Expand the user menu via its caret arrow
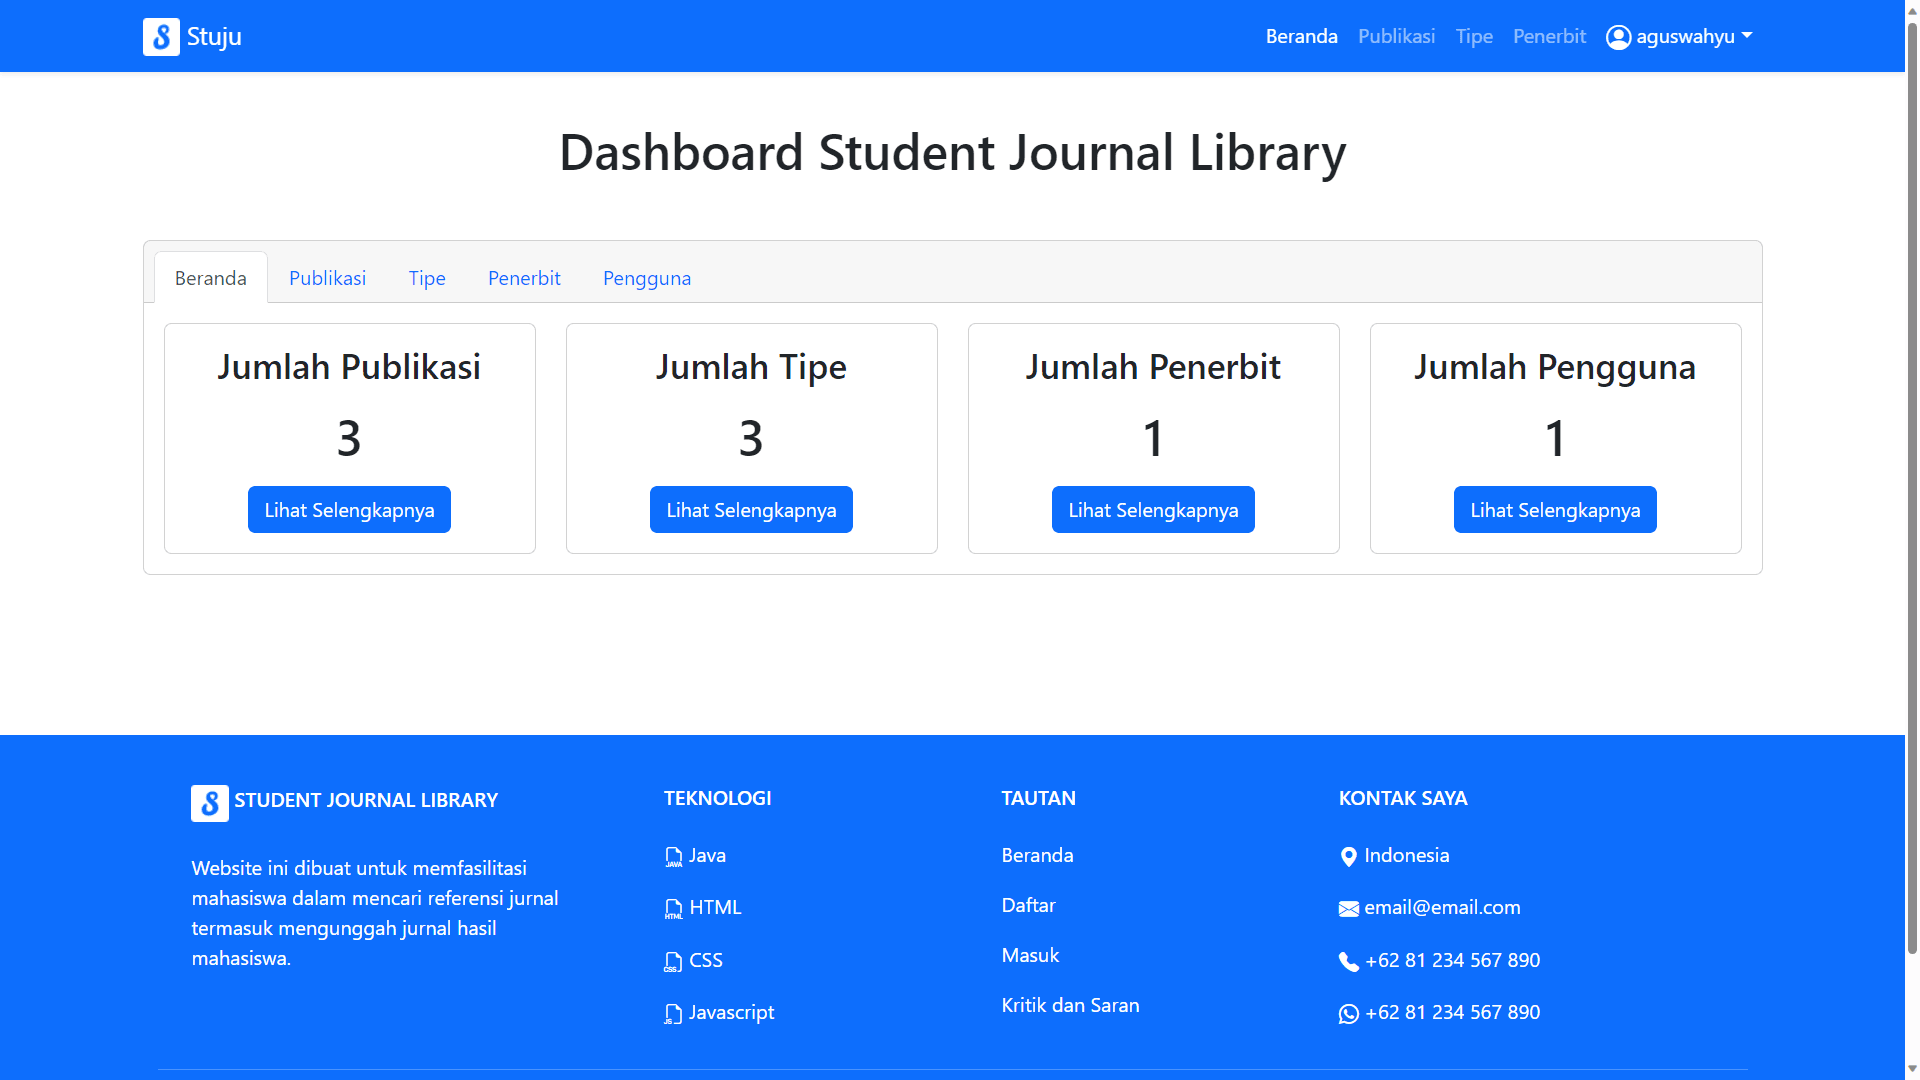 point(1748,36)
